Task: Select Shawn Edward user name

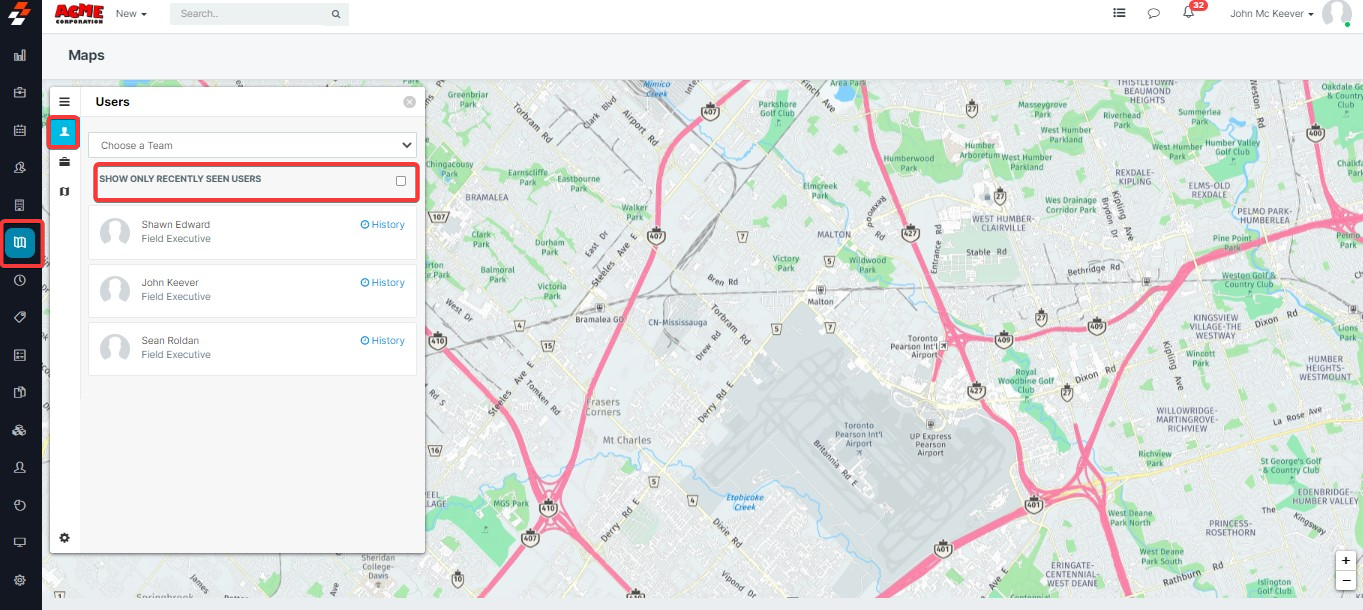Action: click(176, 225)
